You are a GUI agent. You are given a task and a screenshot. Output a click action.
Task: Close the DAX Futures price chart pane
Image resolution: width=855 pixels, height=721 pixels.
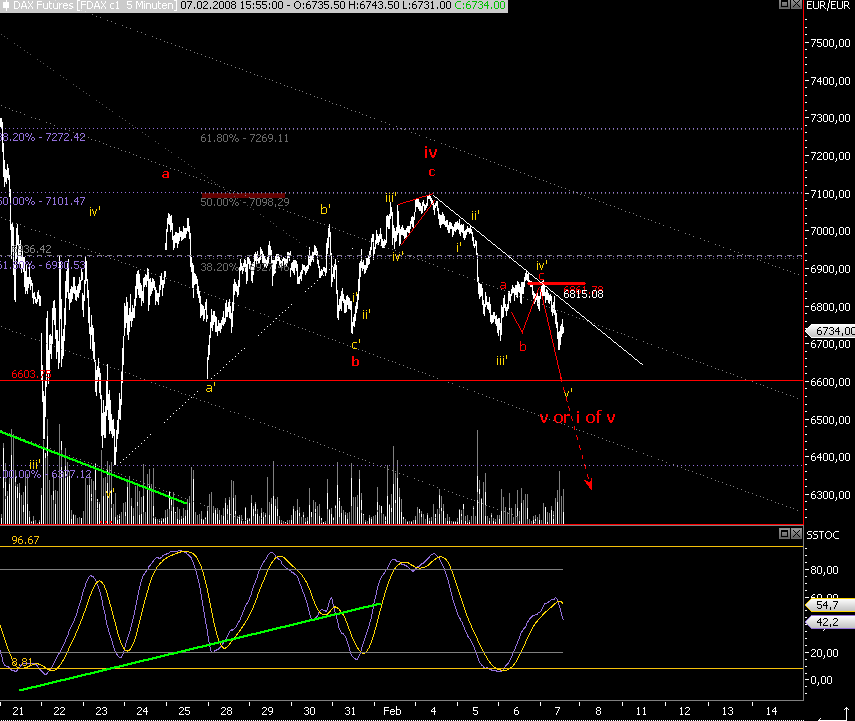(x=796, y=4)
